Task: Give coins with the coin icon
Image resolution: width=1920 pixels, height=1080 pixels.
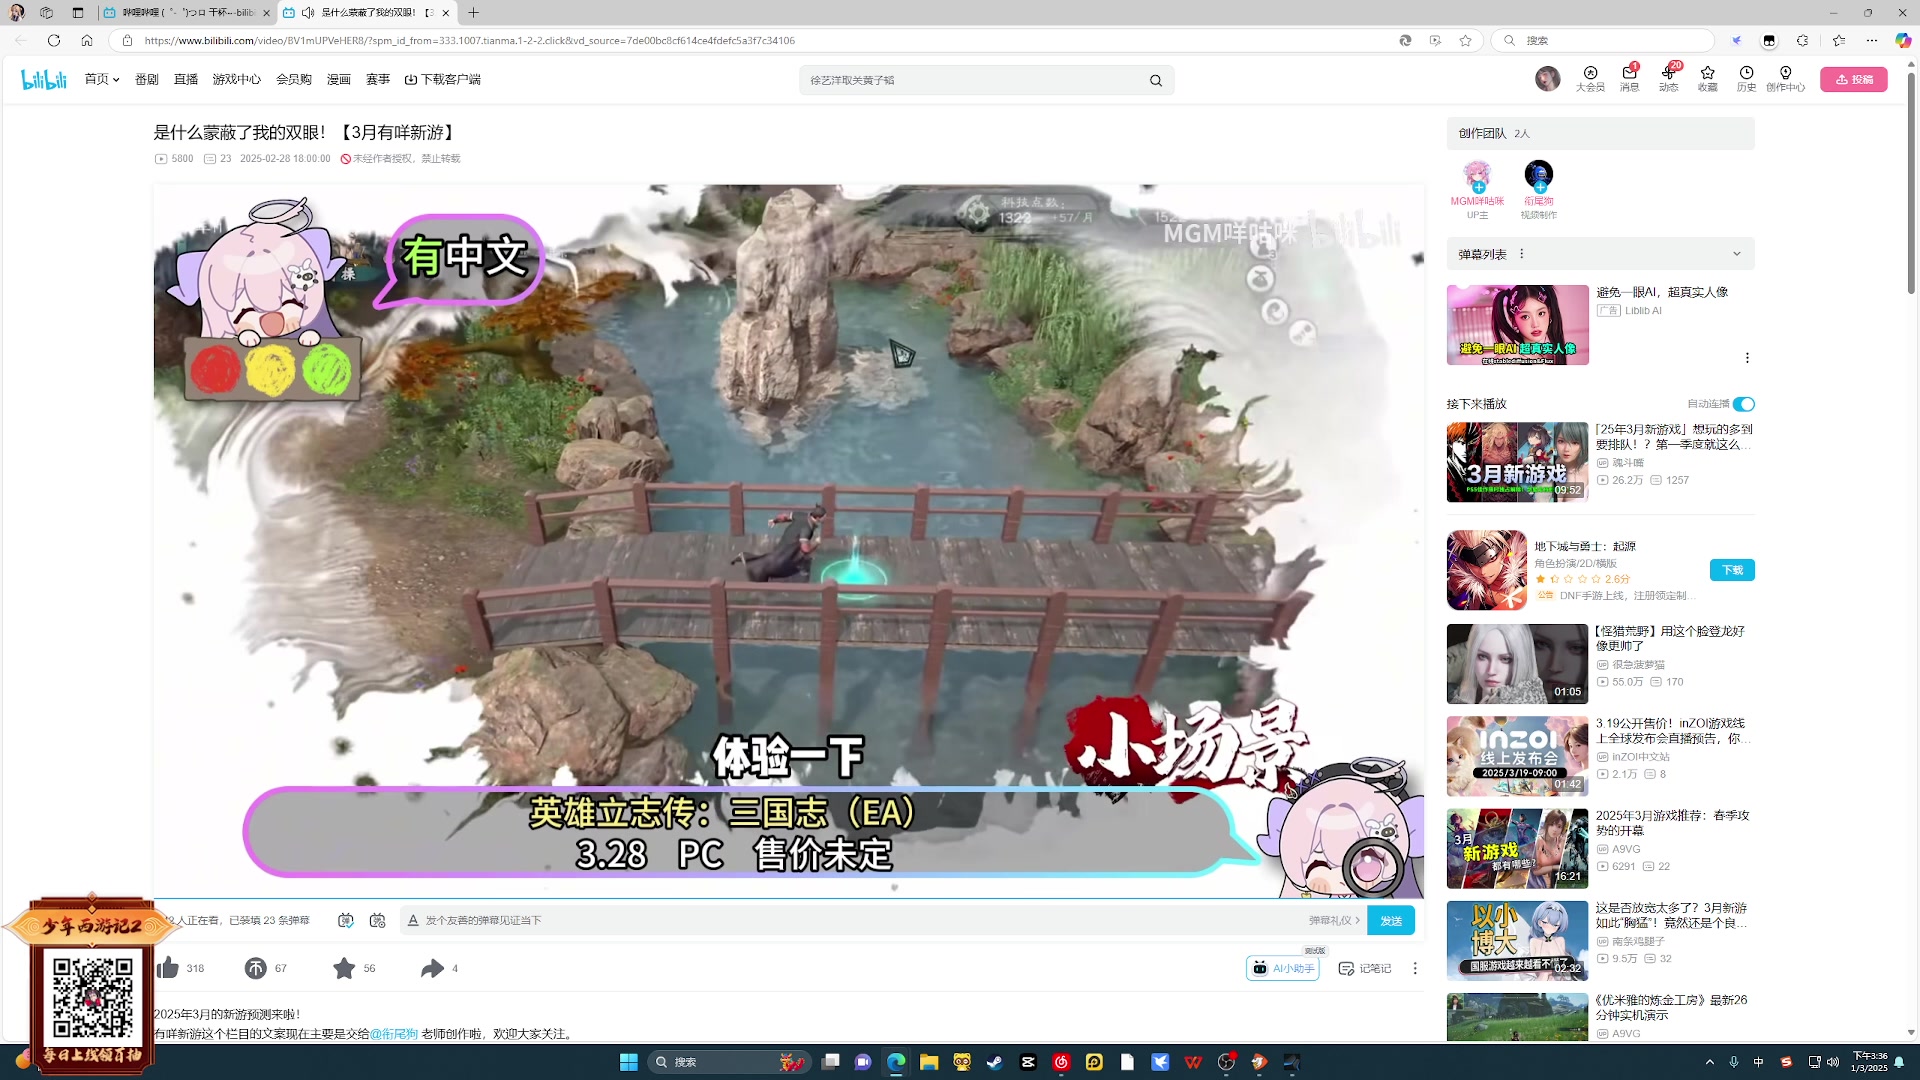Action: click(x=256, y=968)
